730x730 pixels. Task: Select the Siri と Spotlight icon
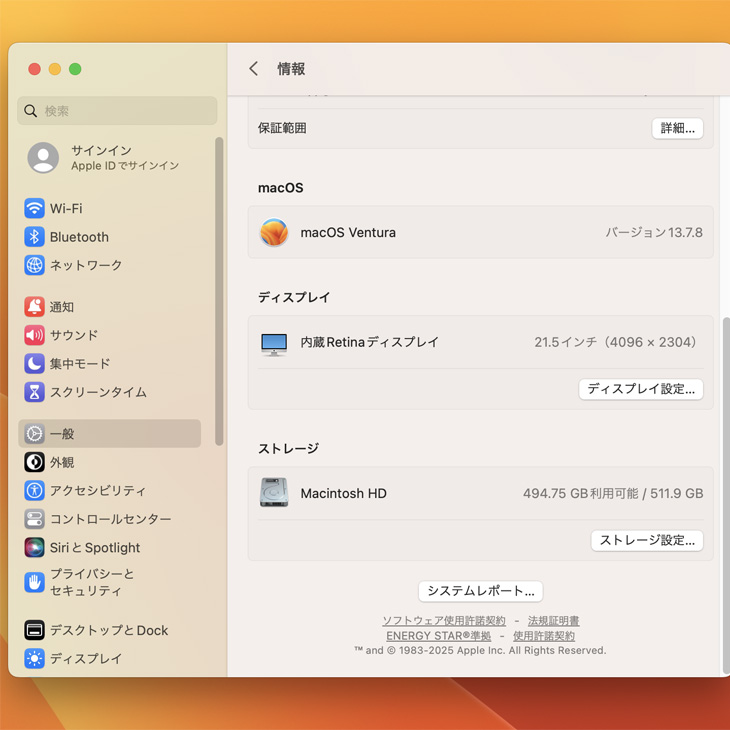coord(34,547)
